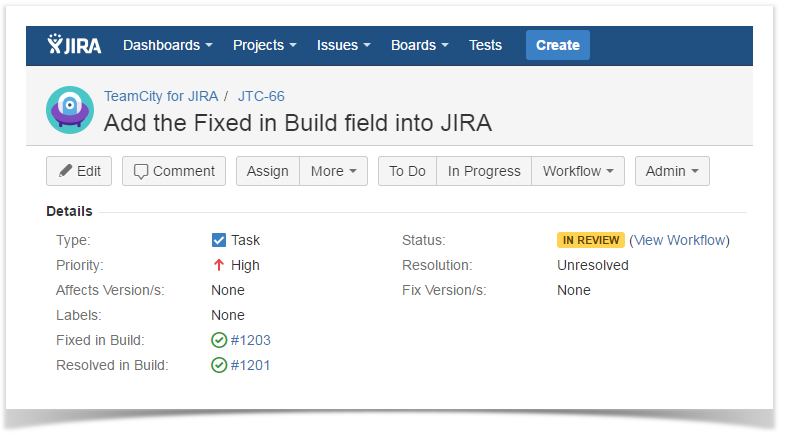Click the green check icon beside #1203
The image size is (787, 438).
pyautogui.click(x=219, y=340)
